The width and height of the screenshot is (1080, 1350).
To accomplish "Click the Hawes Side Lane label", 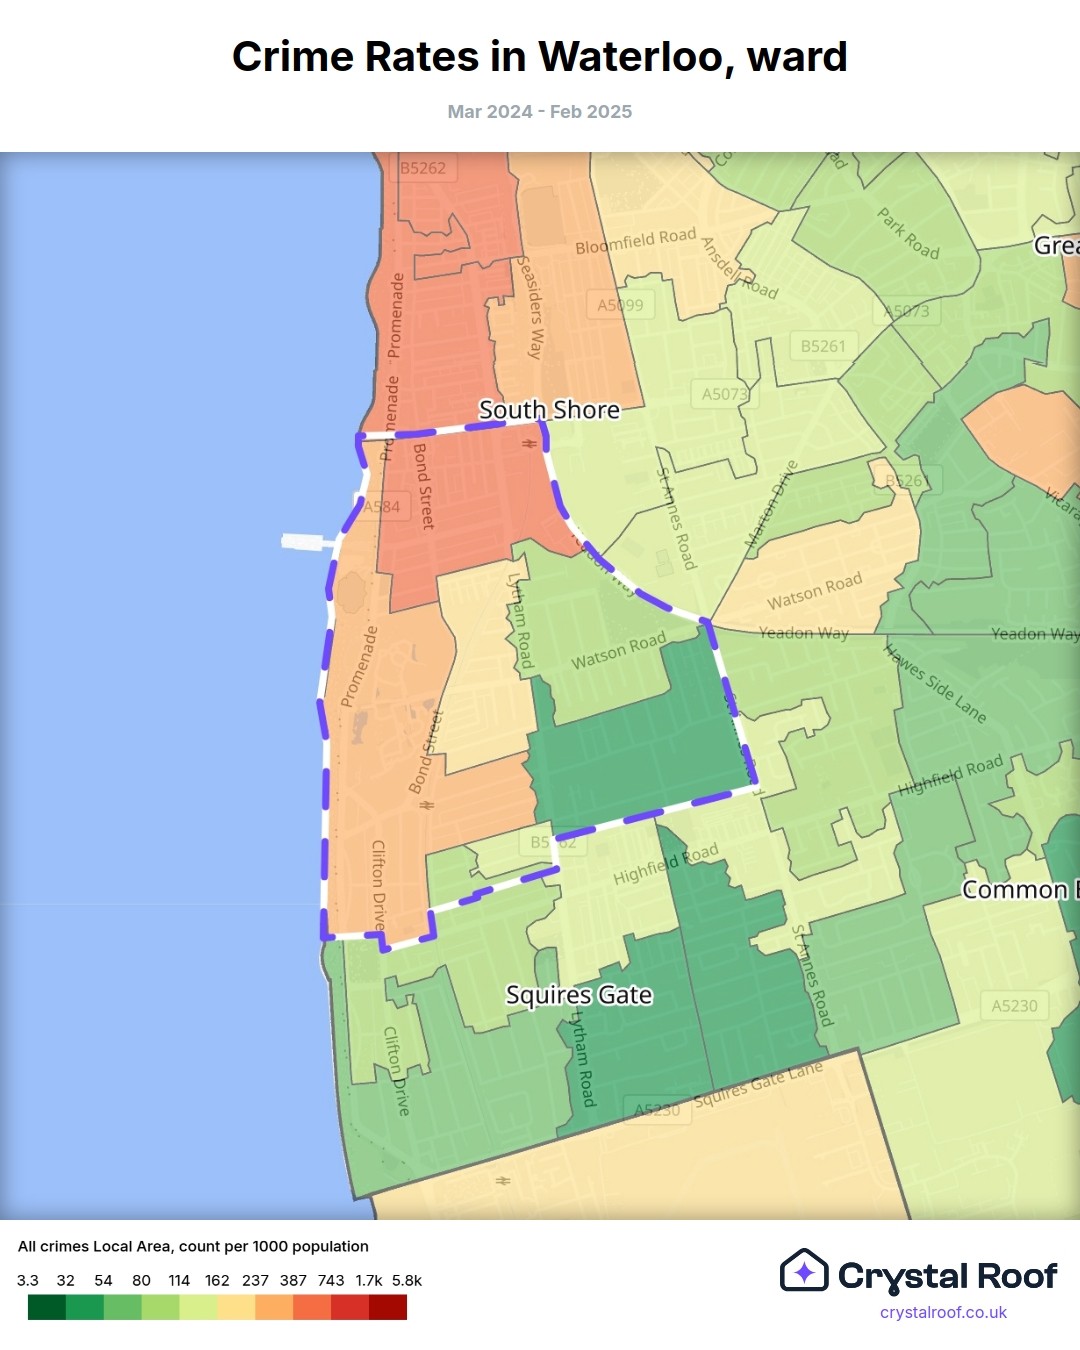I will (x=935, y=684).
